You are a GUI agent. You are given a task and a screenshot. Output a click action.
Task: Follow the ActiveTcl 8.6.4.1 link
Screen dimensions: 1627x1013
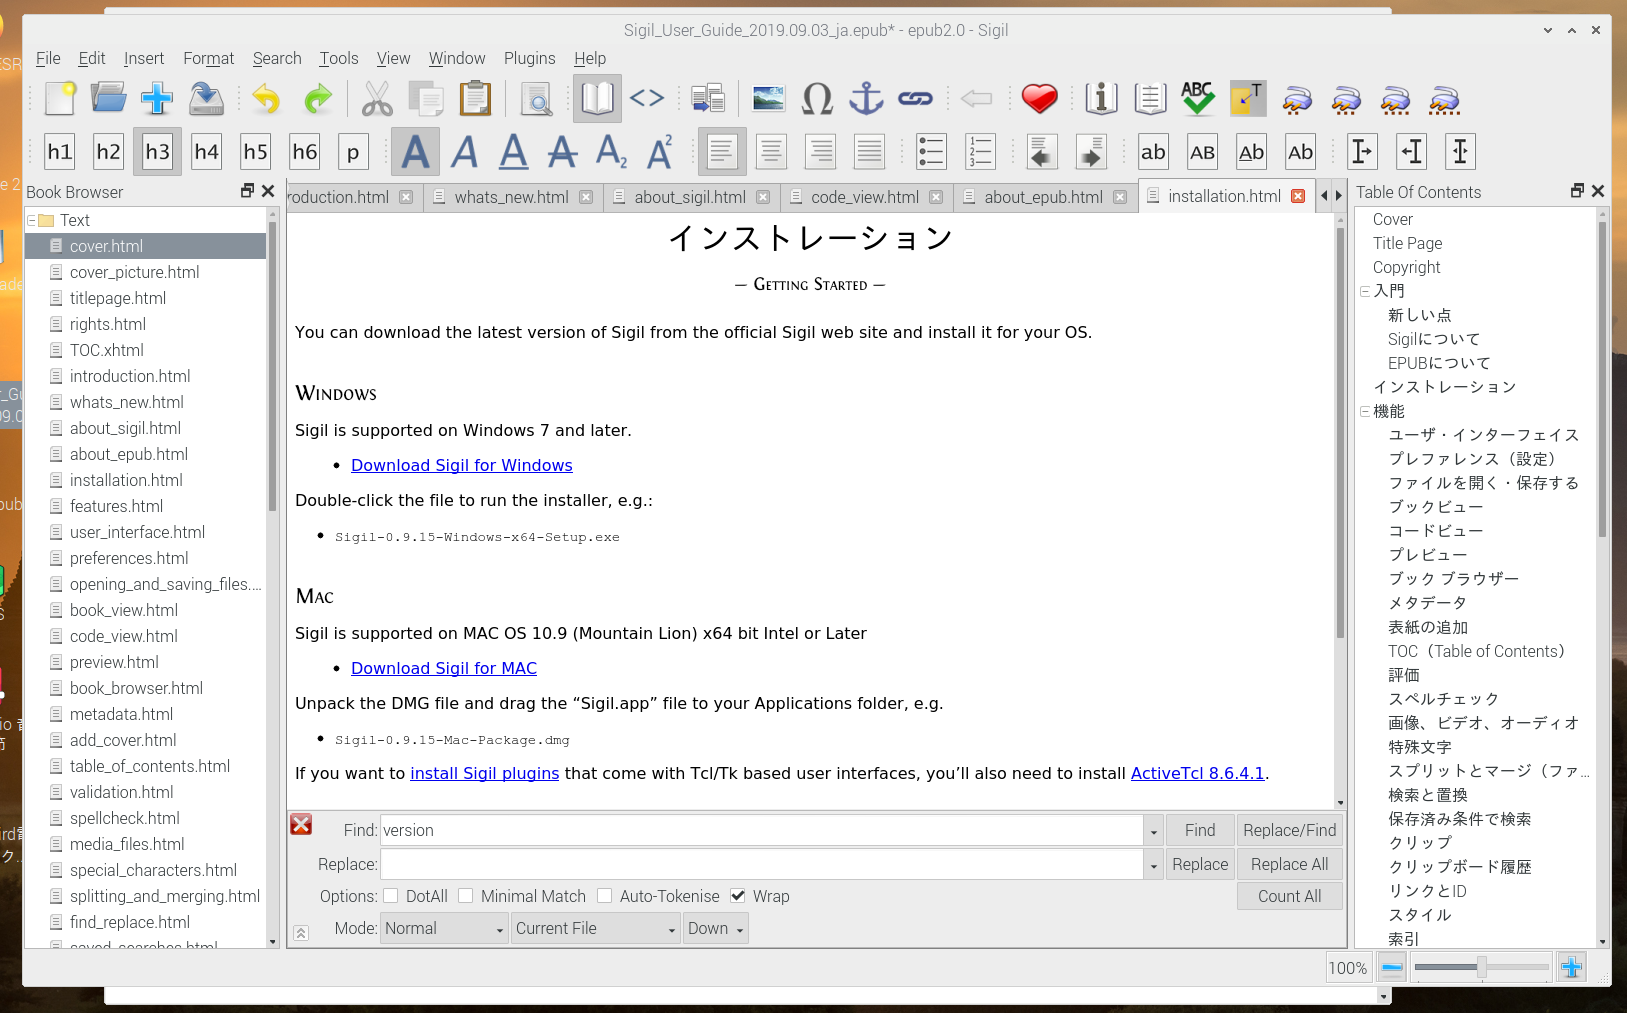(1198, 773)
